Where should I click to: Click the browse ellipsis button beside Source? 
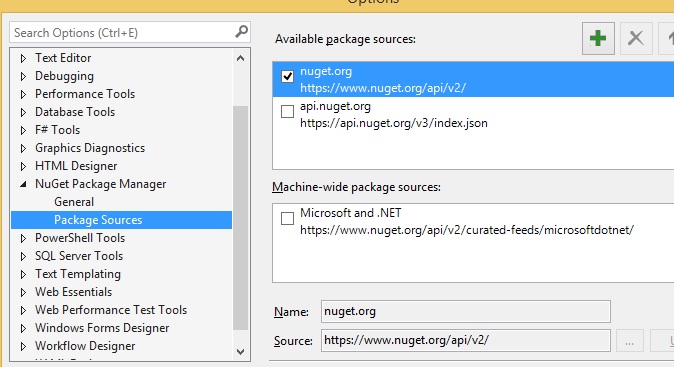point(630,340)
